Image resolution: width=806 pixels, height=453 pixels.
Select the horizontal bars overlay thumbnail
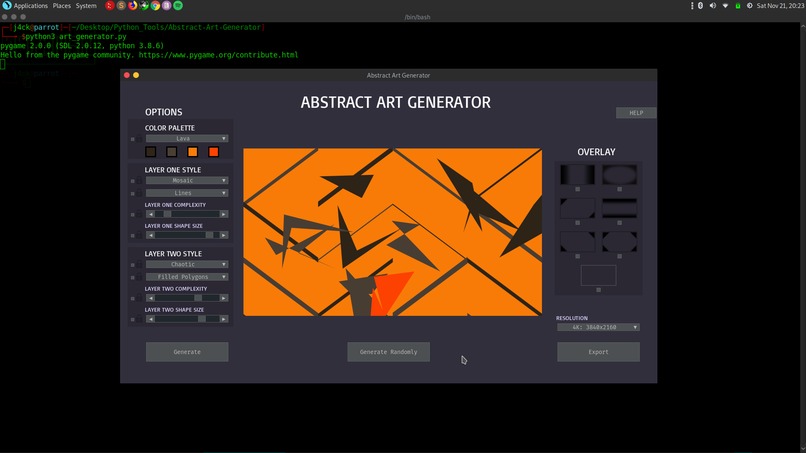click(619, 208)
